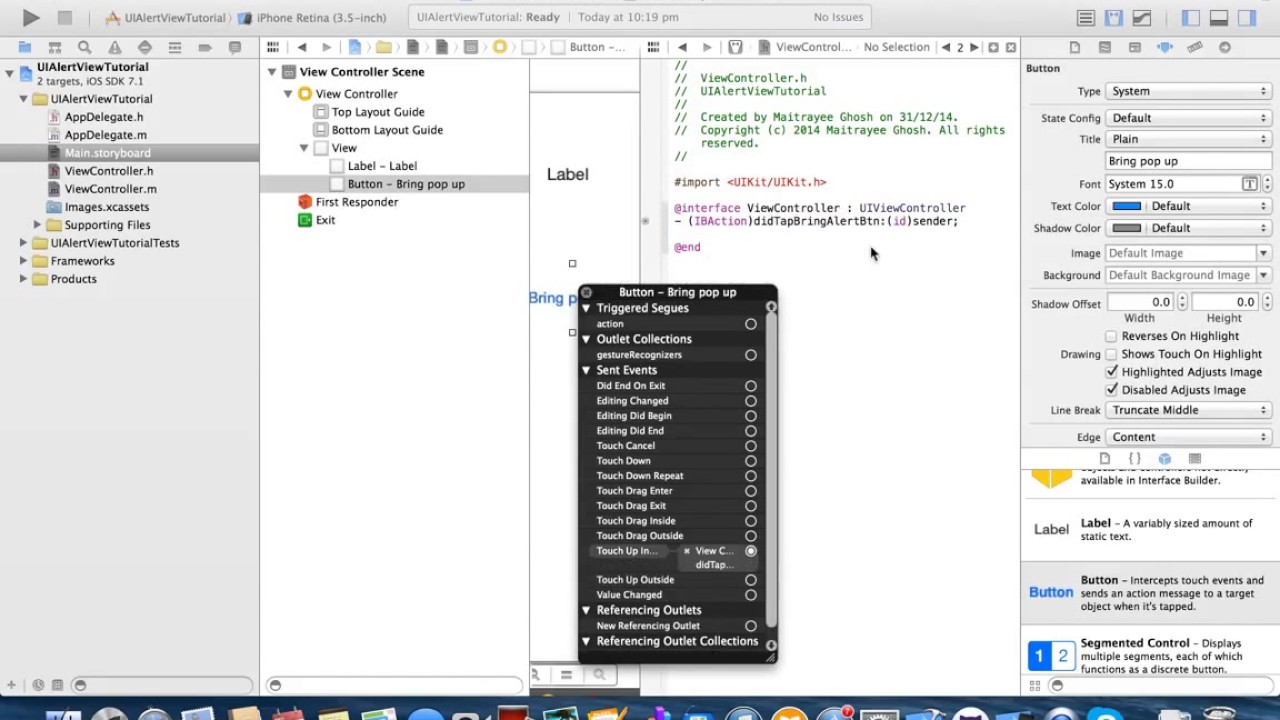
Task: Open the Shadow Color swatch
Action: coord(1127,228)
